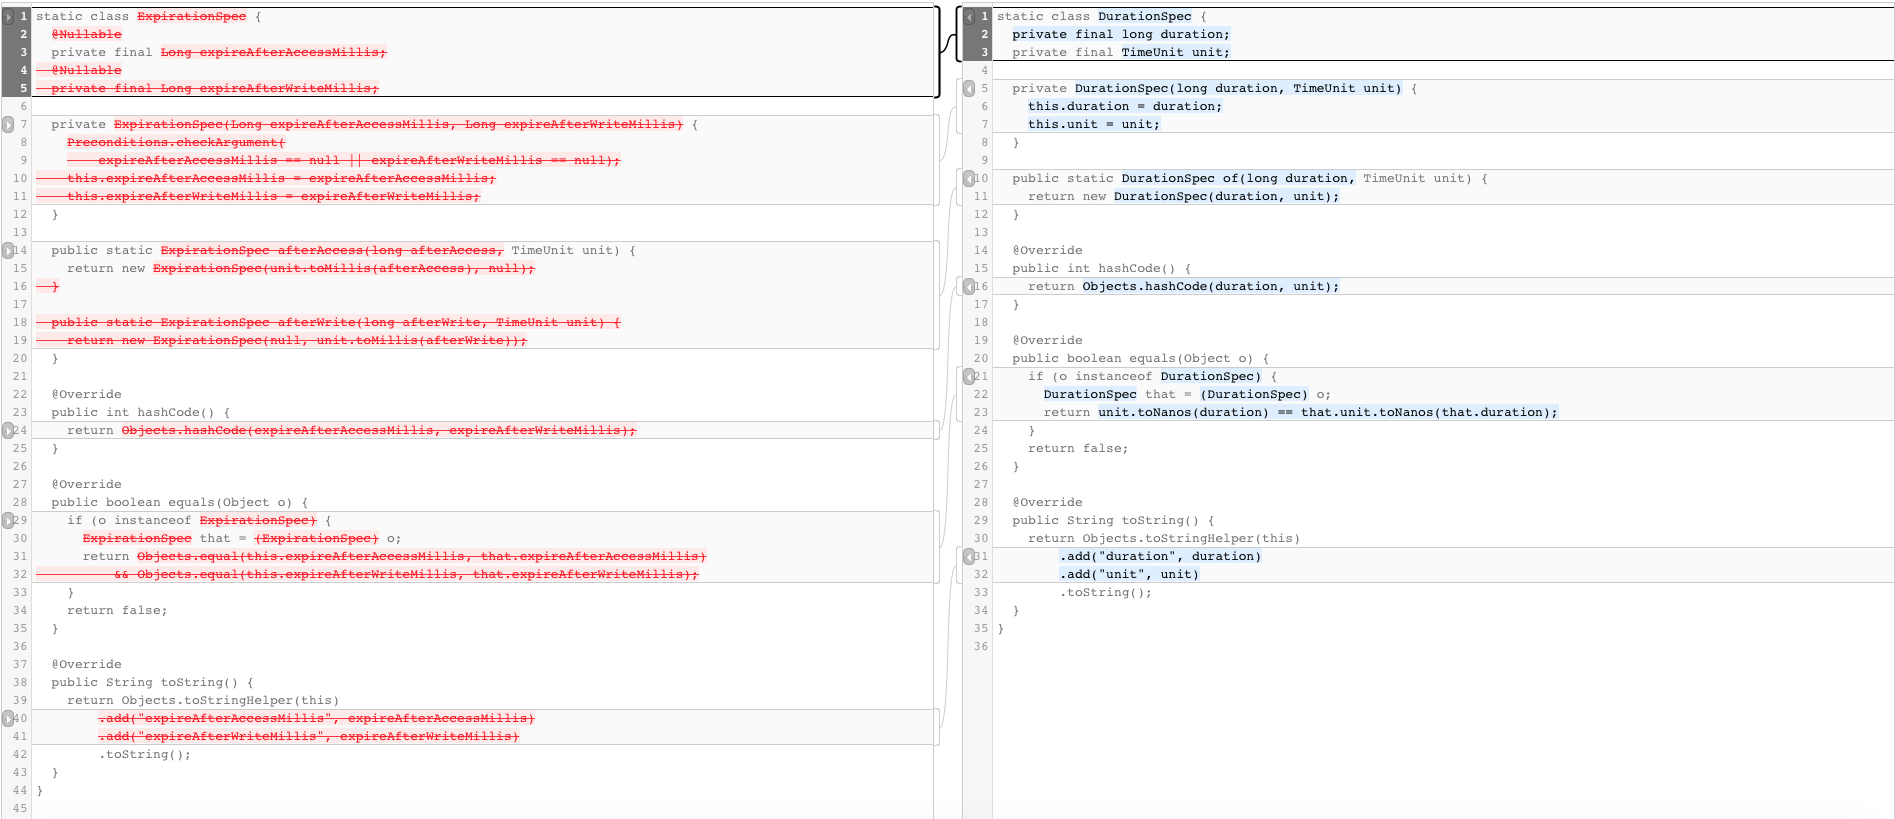
Task: Click 'this.unit = unit;' in the right pane
Action: [x=1093, y=125]
